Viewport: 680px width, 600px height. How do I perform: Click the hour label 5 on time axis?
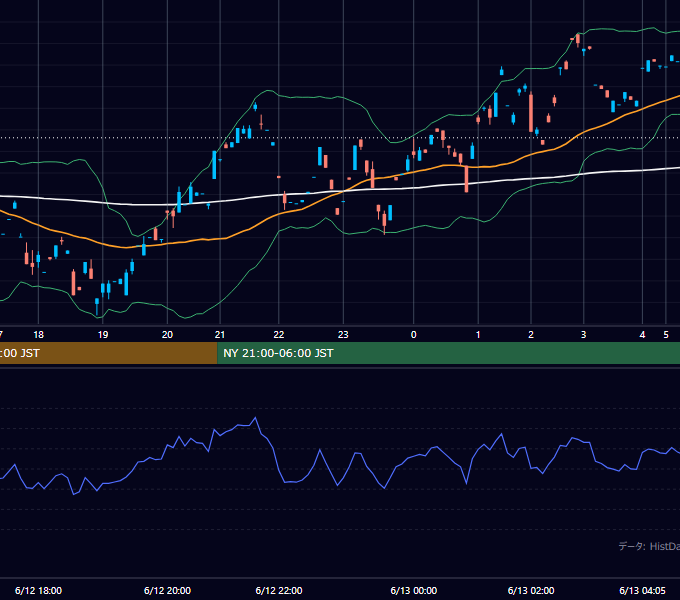point(666,335)
